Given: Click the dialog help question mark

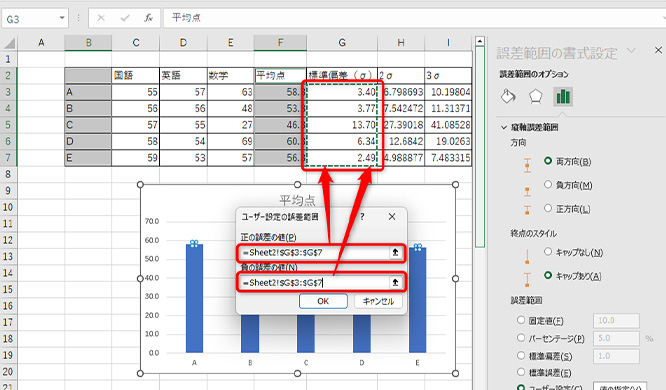Looking at the screenshot, I should tap(362, 217).
